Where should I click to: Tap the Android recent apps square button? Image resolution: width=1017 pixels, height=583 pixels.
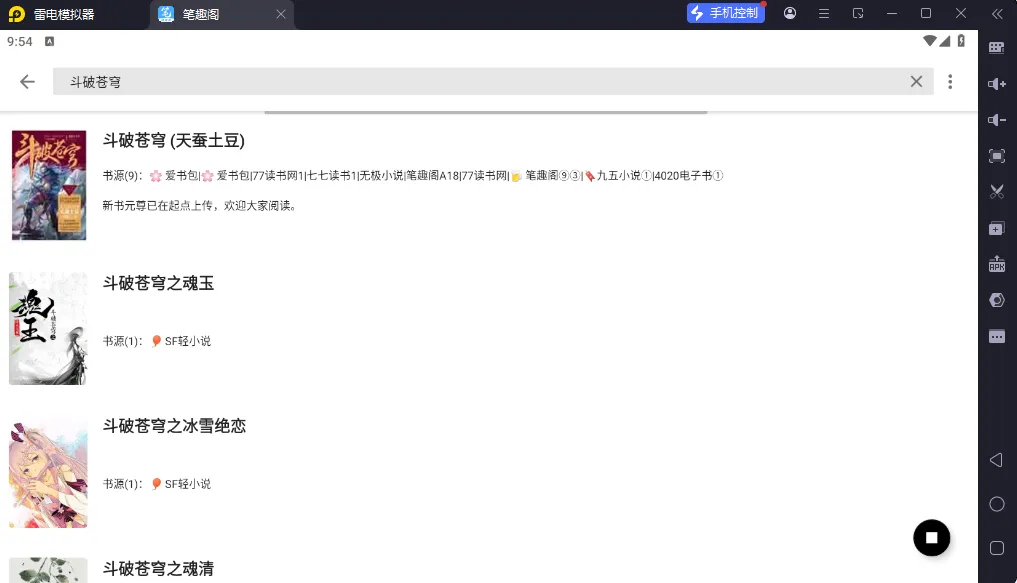tap(997, 548)
